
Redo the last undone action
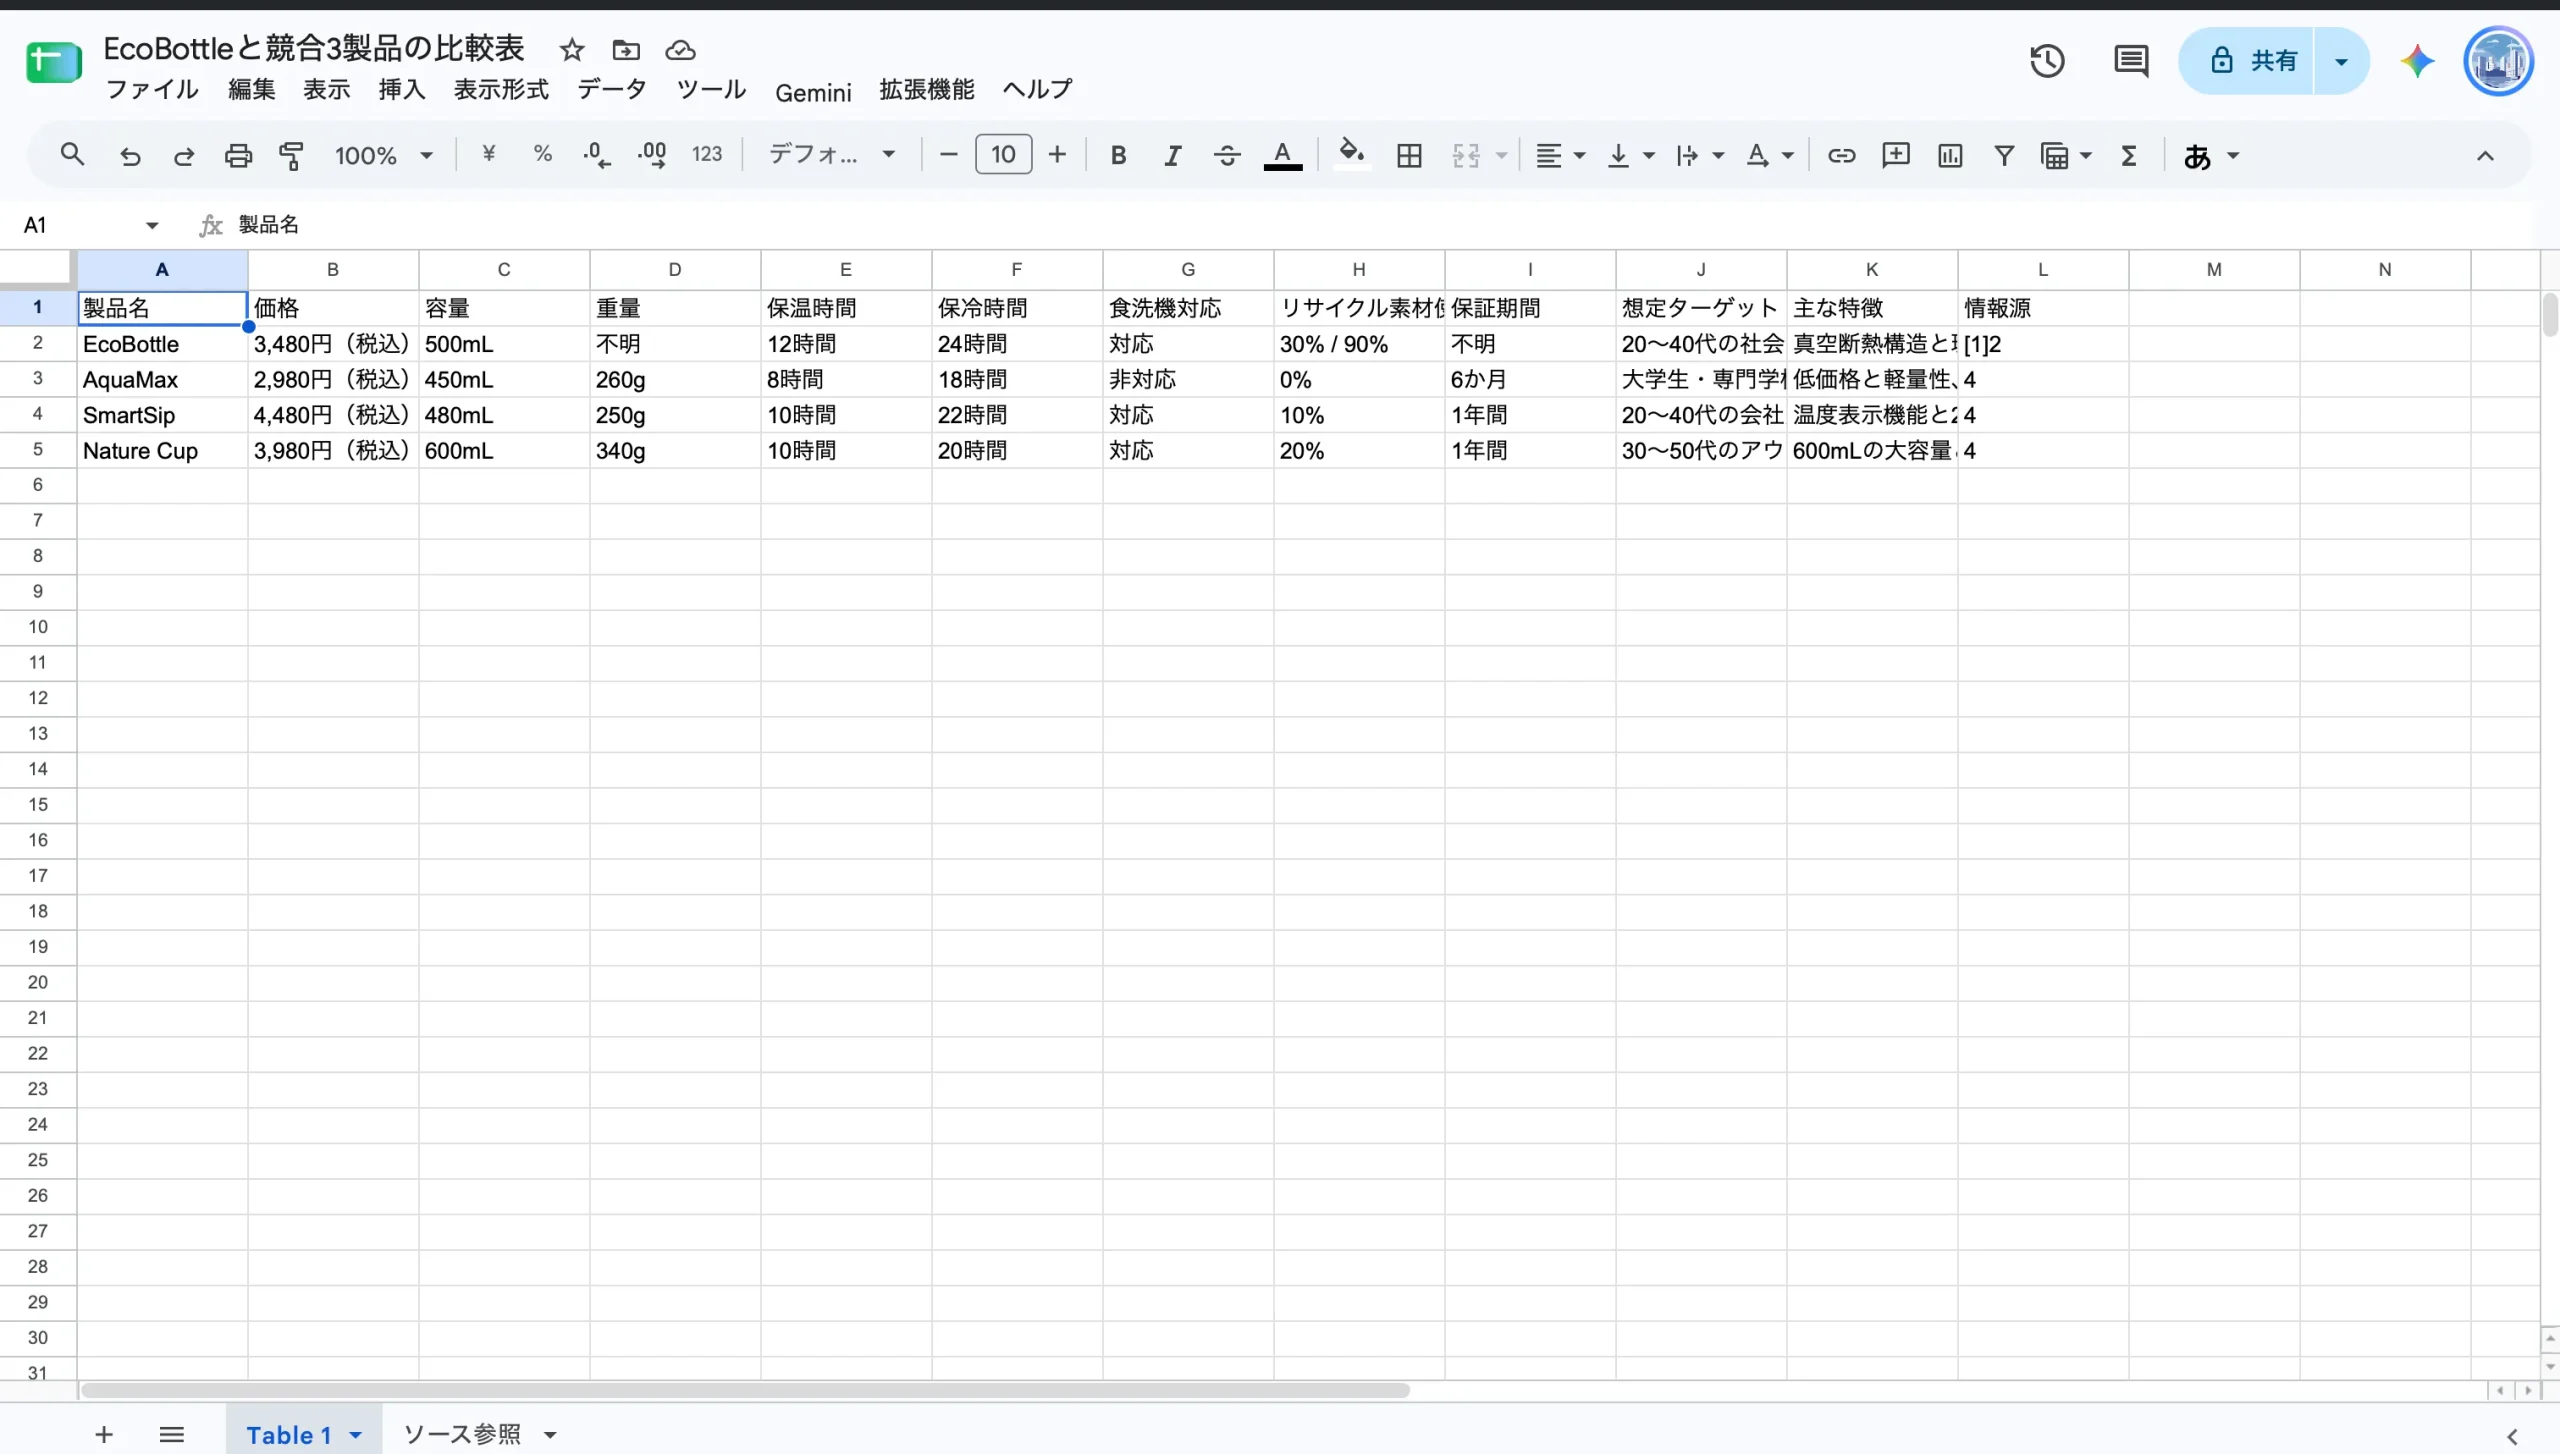point(184,155)
